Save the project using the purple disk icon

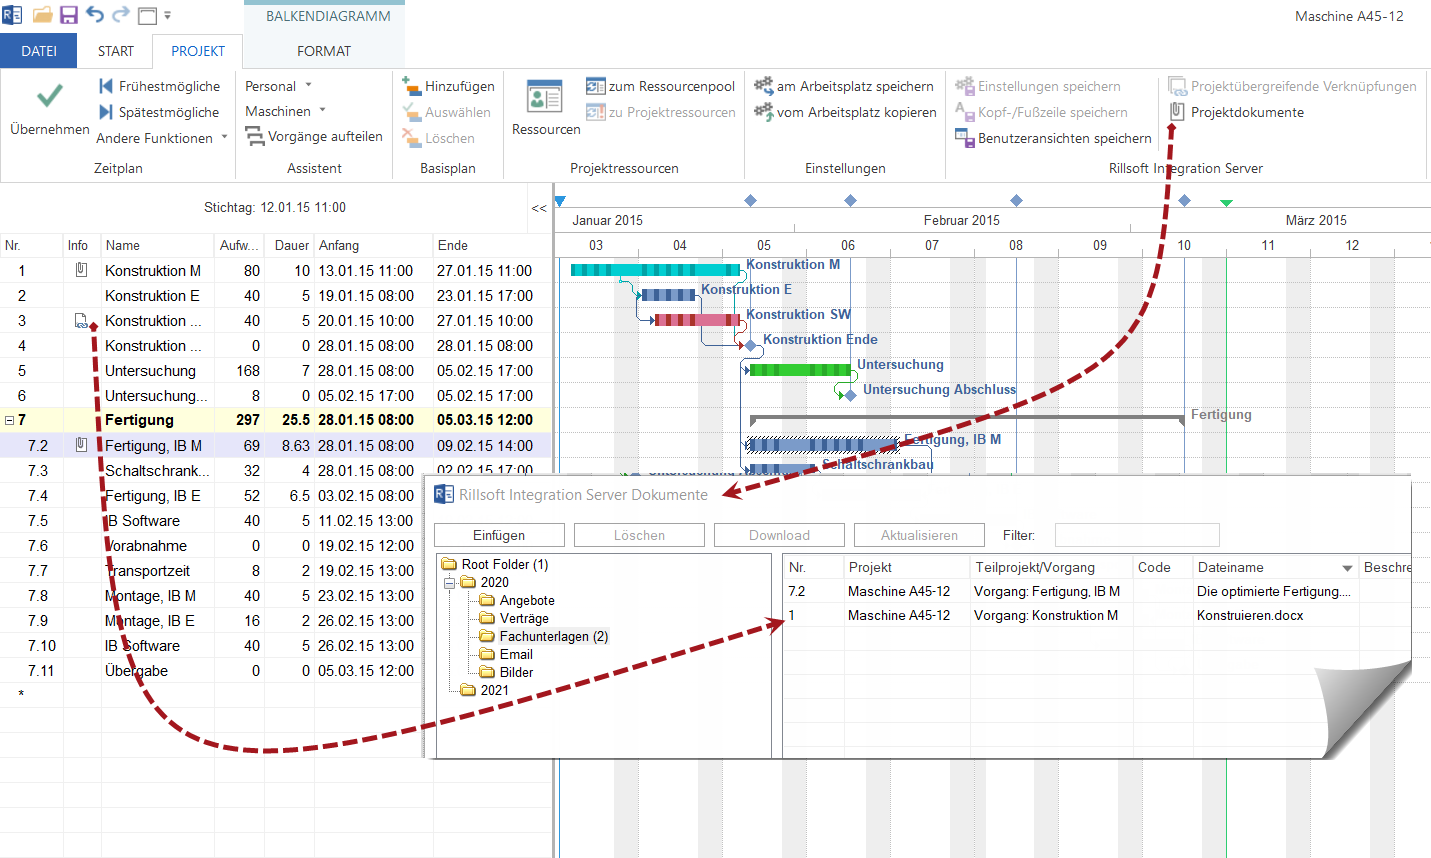68,15
